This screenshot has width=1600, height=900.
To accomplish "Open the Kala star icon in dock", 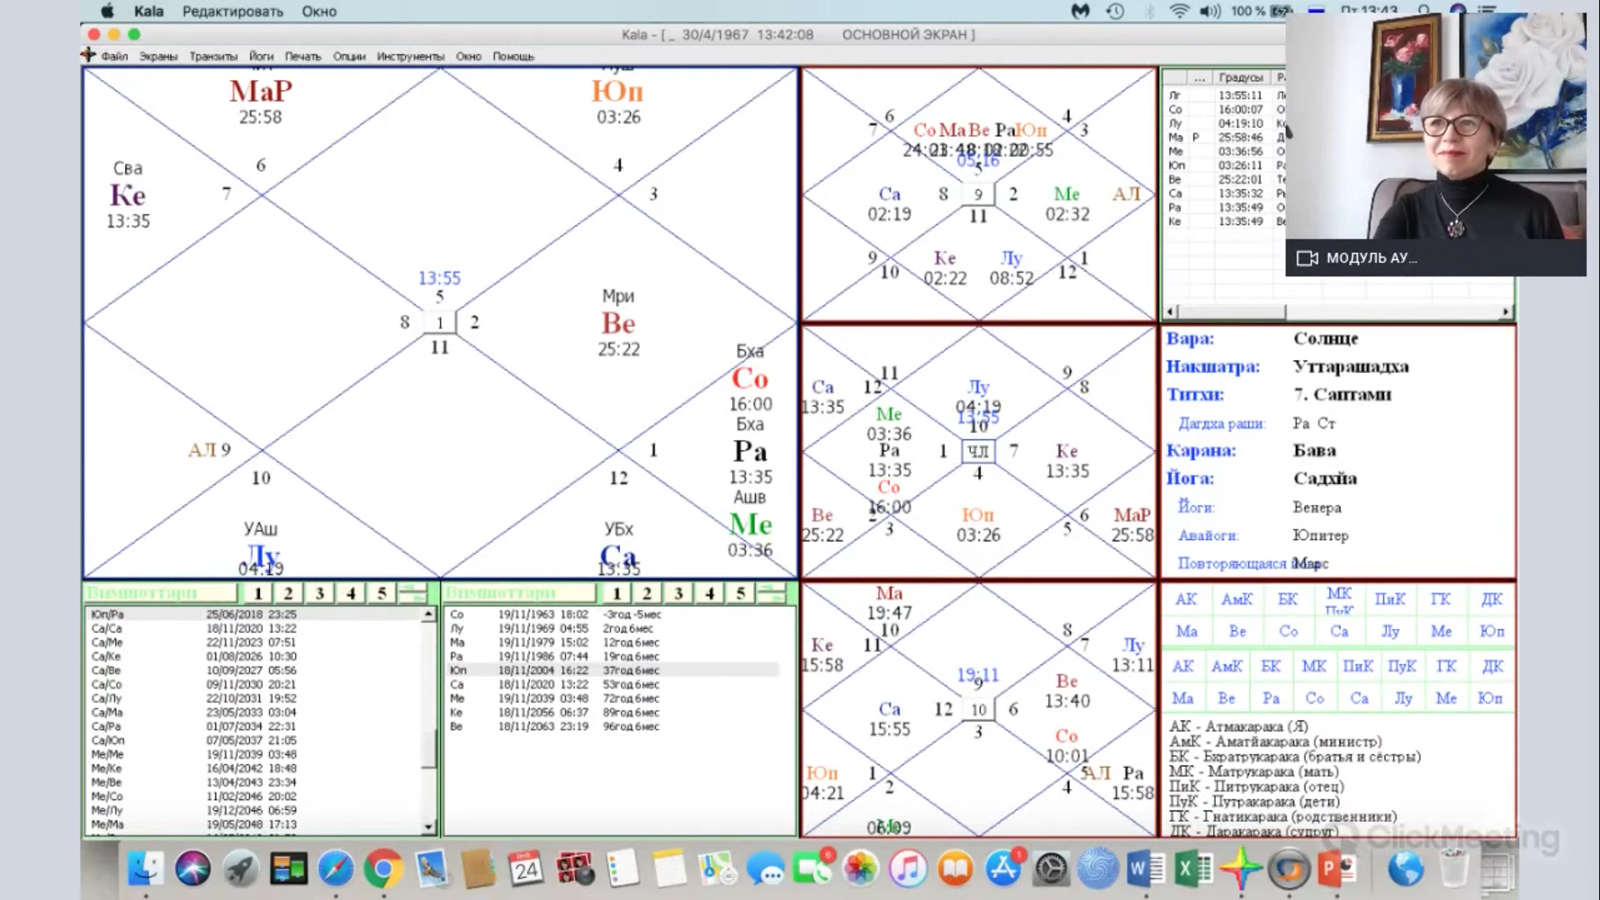I will pos(1240,869).
